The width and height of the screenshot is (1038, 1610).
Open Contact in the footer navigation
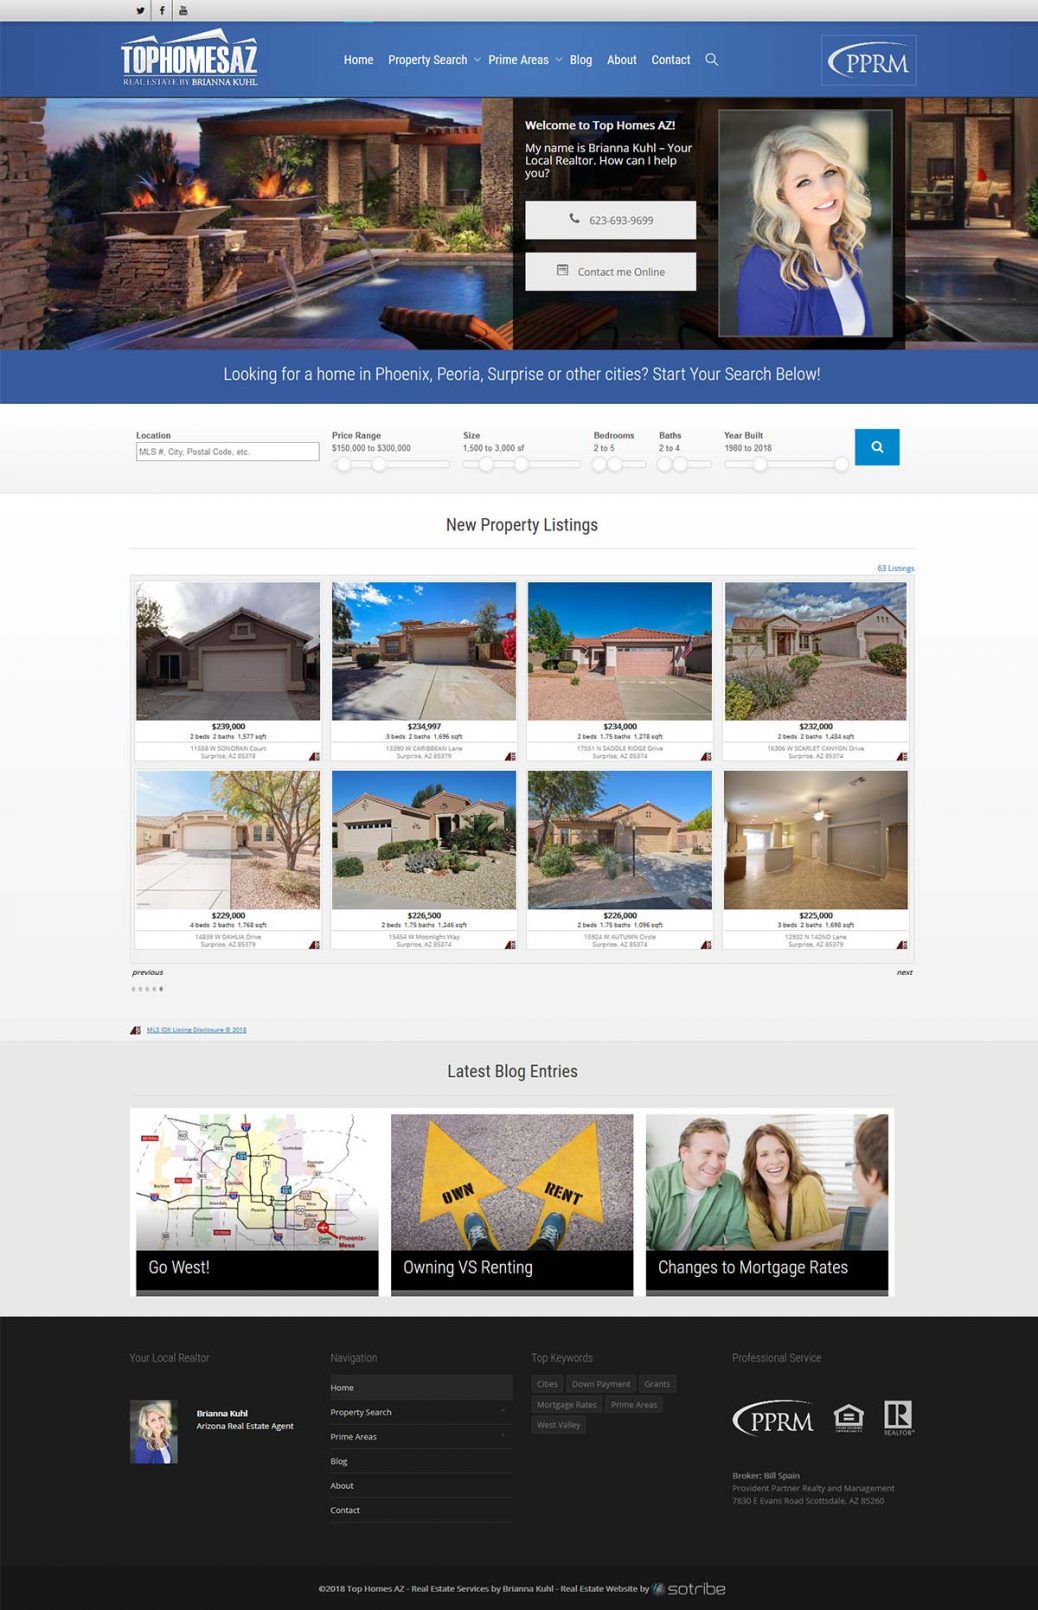[421, 1510]
